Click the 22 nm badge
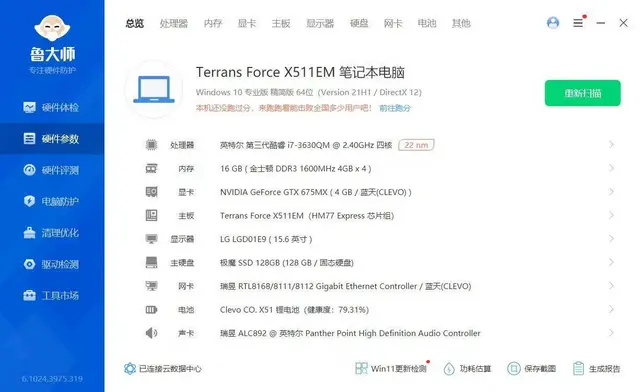The height and width of the screenshot is (392, 640). click(x=416, y=145)
